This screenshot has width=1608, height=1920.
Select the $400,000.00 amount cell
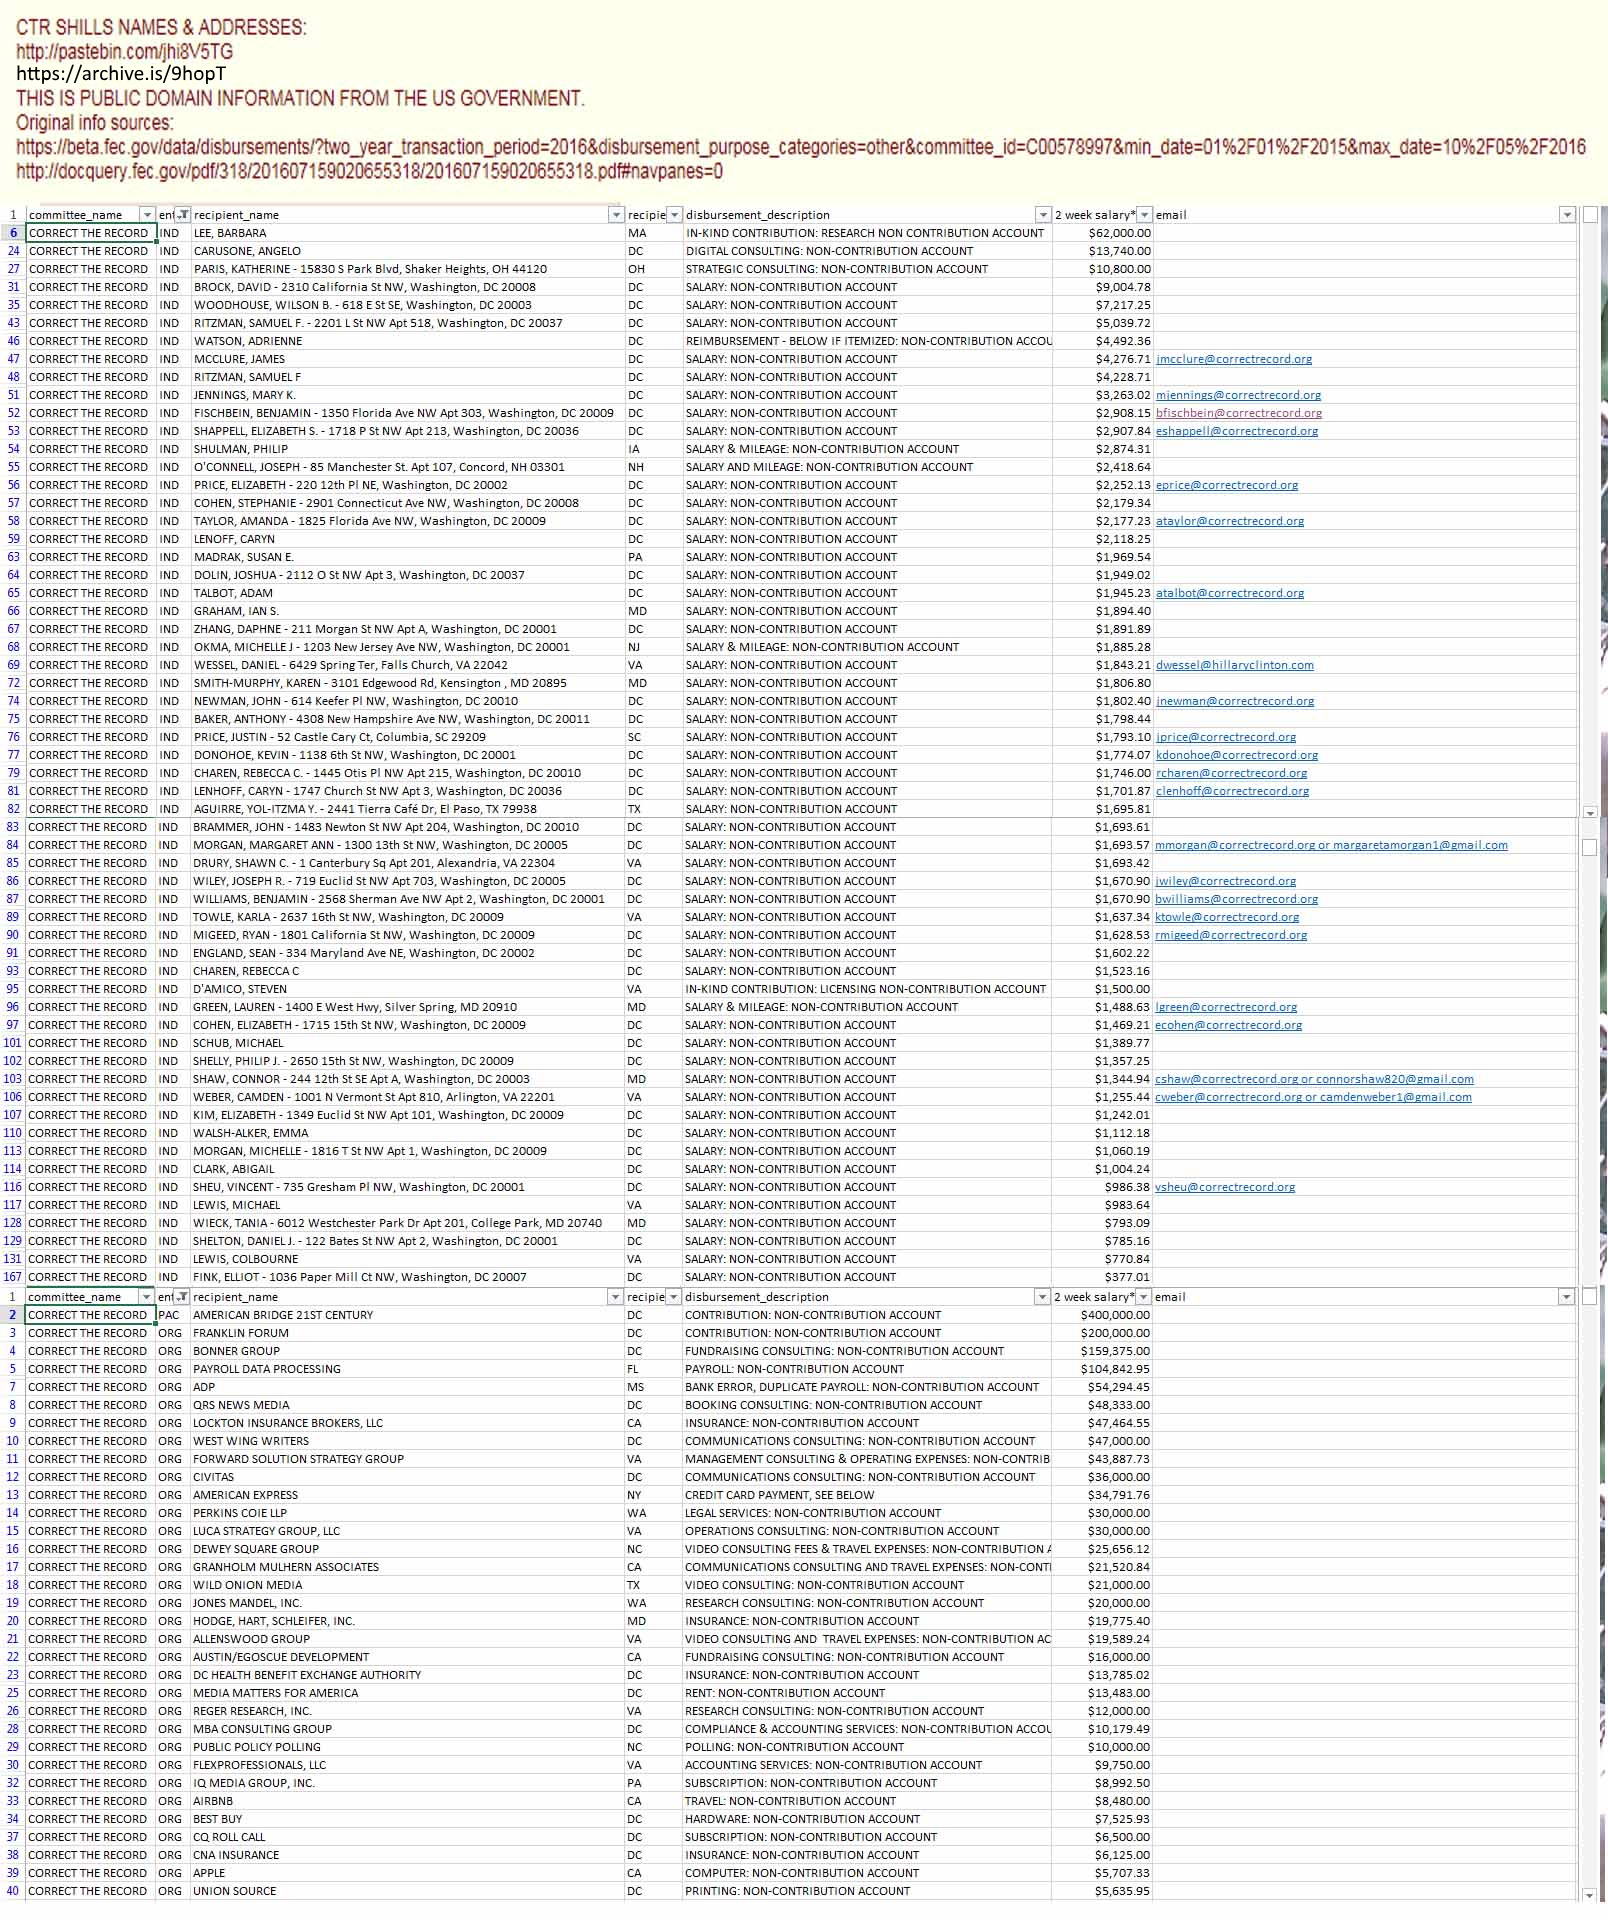pos(1102,1315)
